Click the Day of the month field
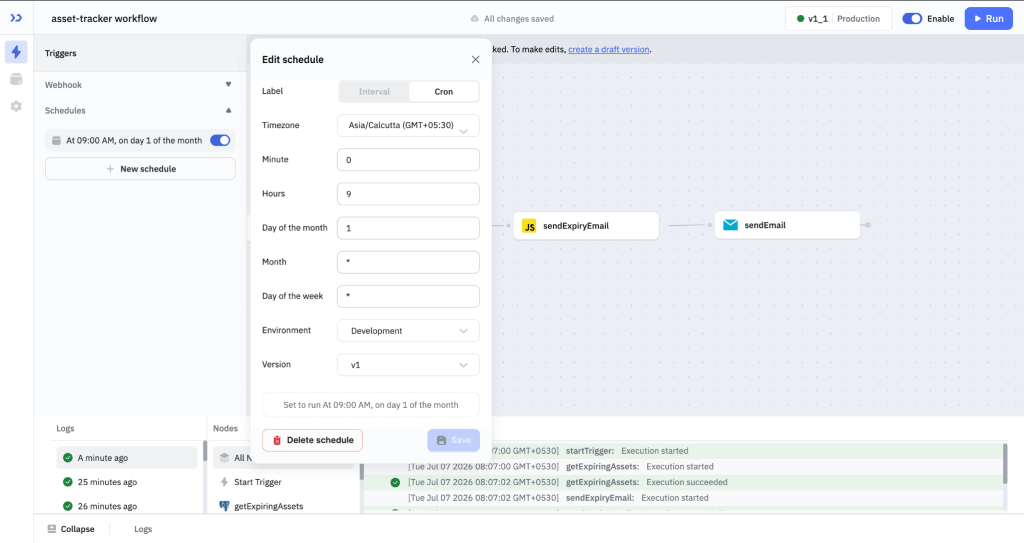This screenshot has height=543, width=1024. pyautogui.click(x=408, y=228)
